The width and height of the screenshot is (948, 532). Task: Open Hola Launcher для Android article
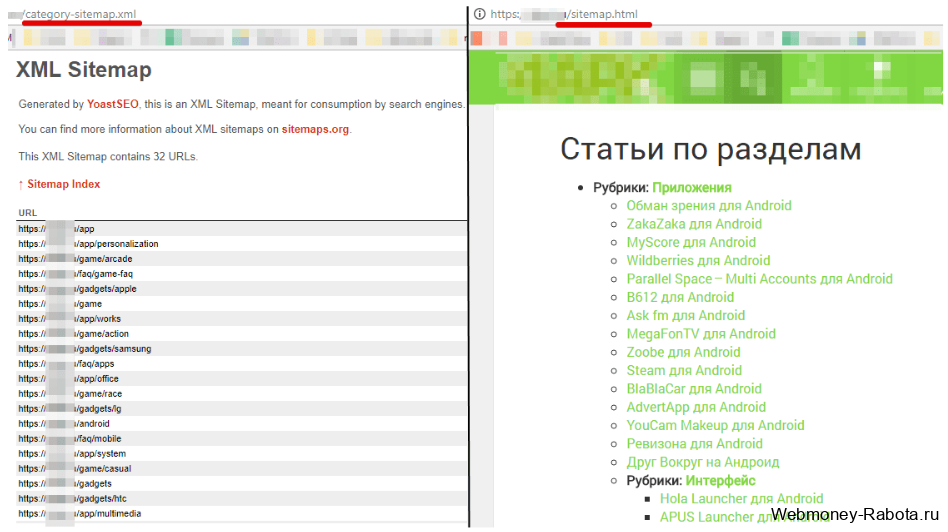click(x=741, y=499)
